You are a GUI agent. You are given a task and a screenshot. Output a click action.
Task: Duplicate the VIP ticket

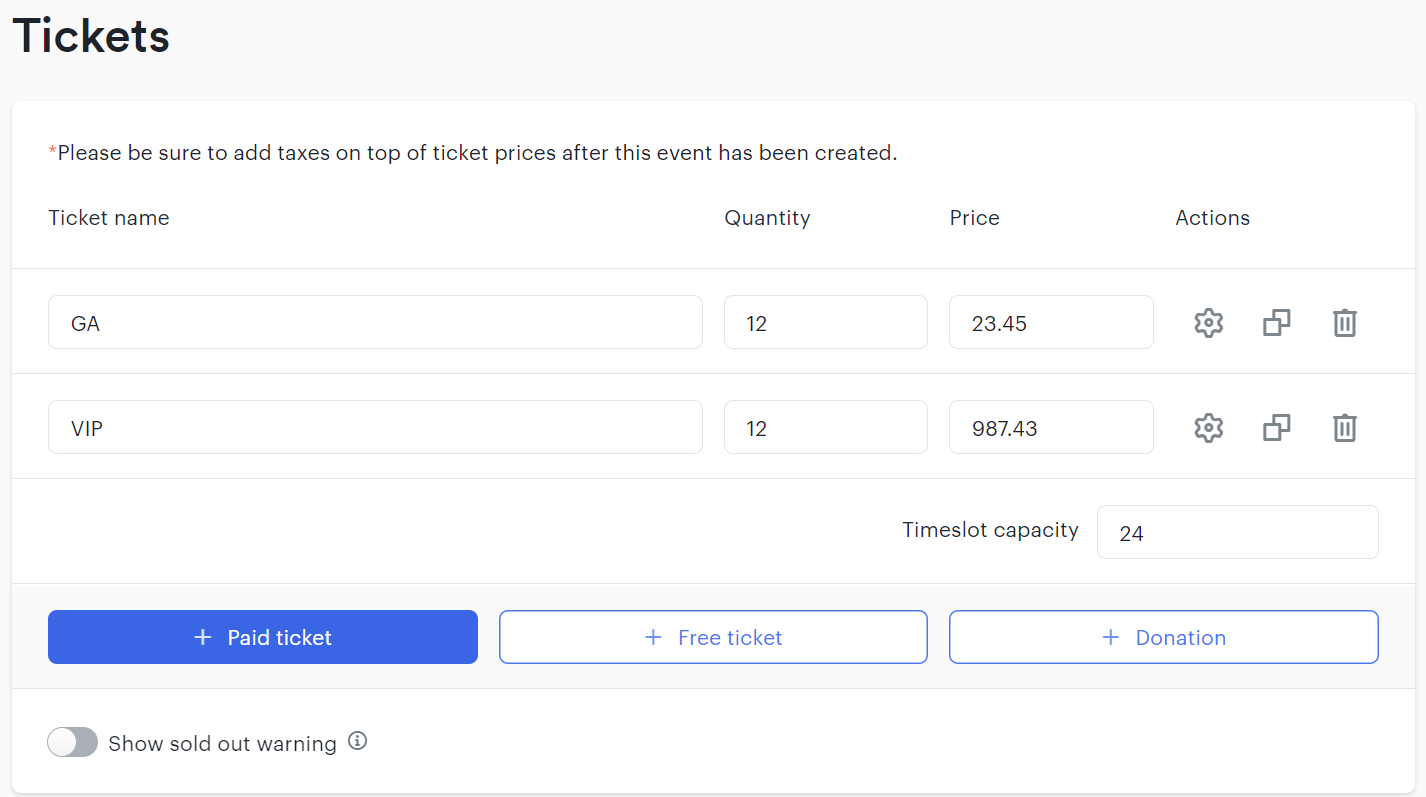[x=1277, y=428]
